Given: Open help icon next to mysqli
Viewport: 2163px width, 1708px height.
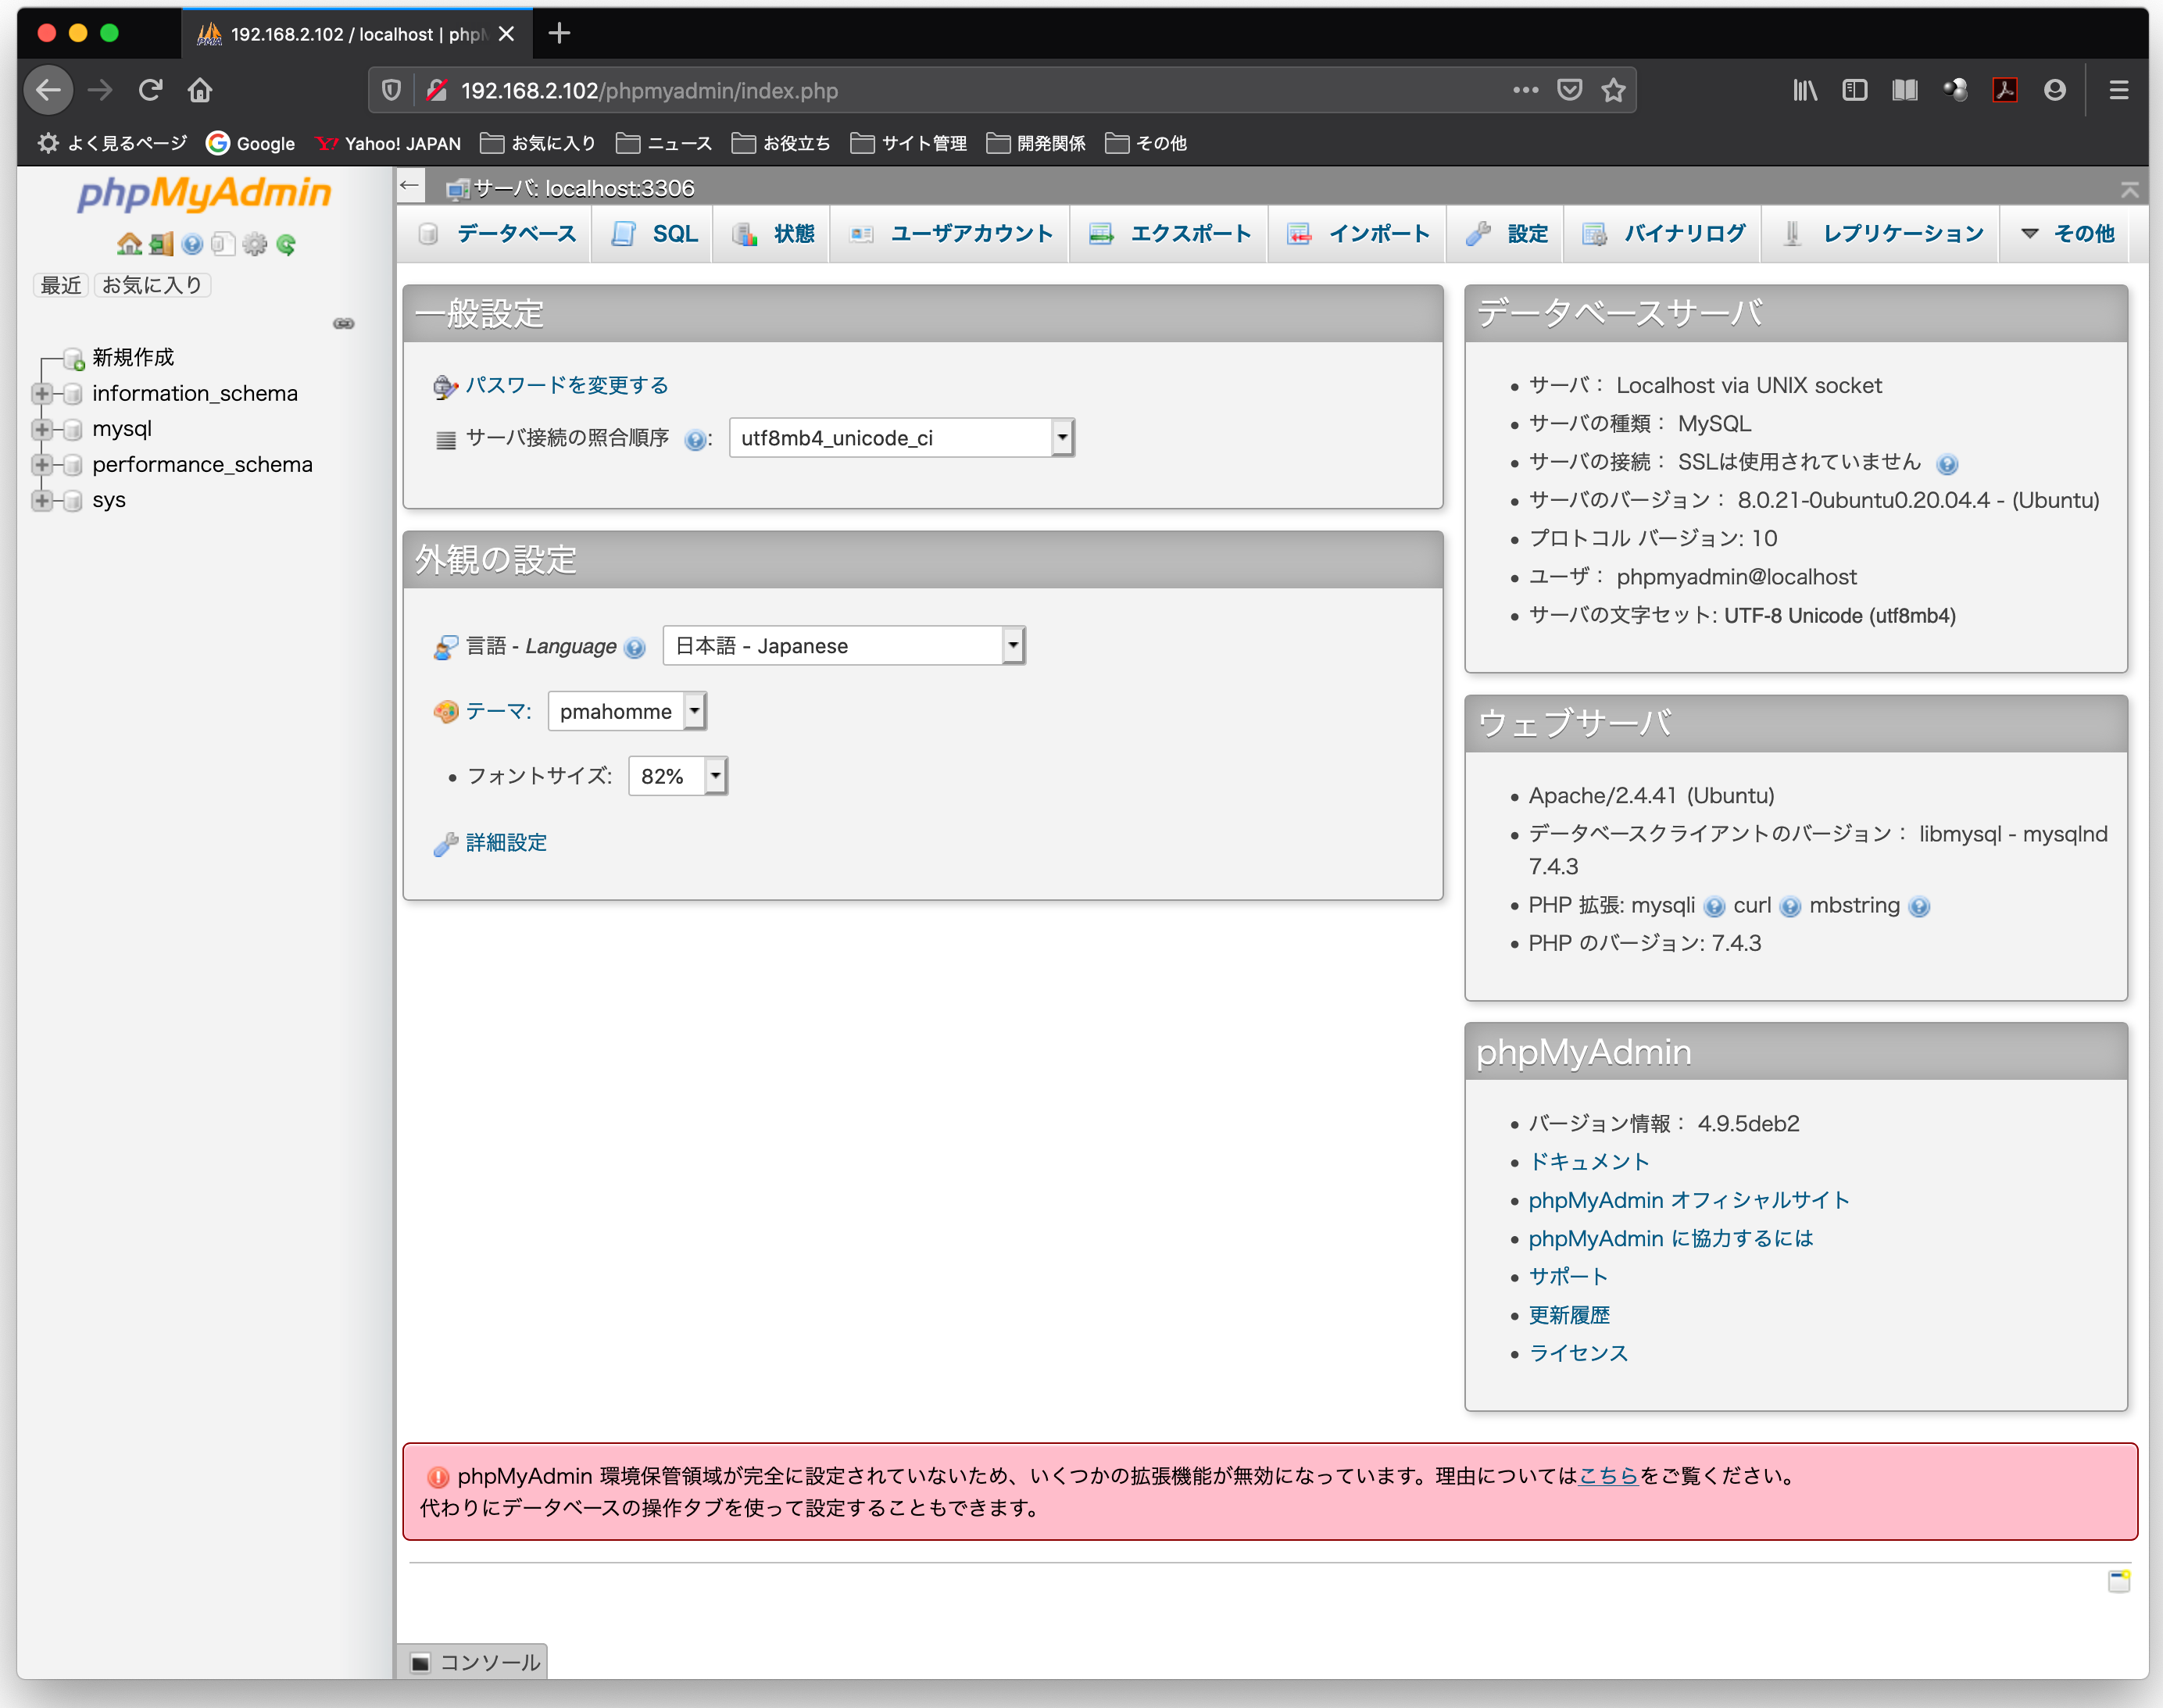Looking at the screenshot, I should 1714,907.
